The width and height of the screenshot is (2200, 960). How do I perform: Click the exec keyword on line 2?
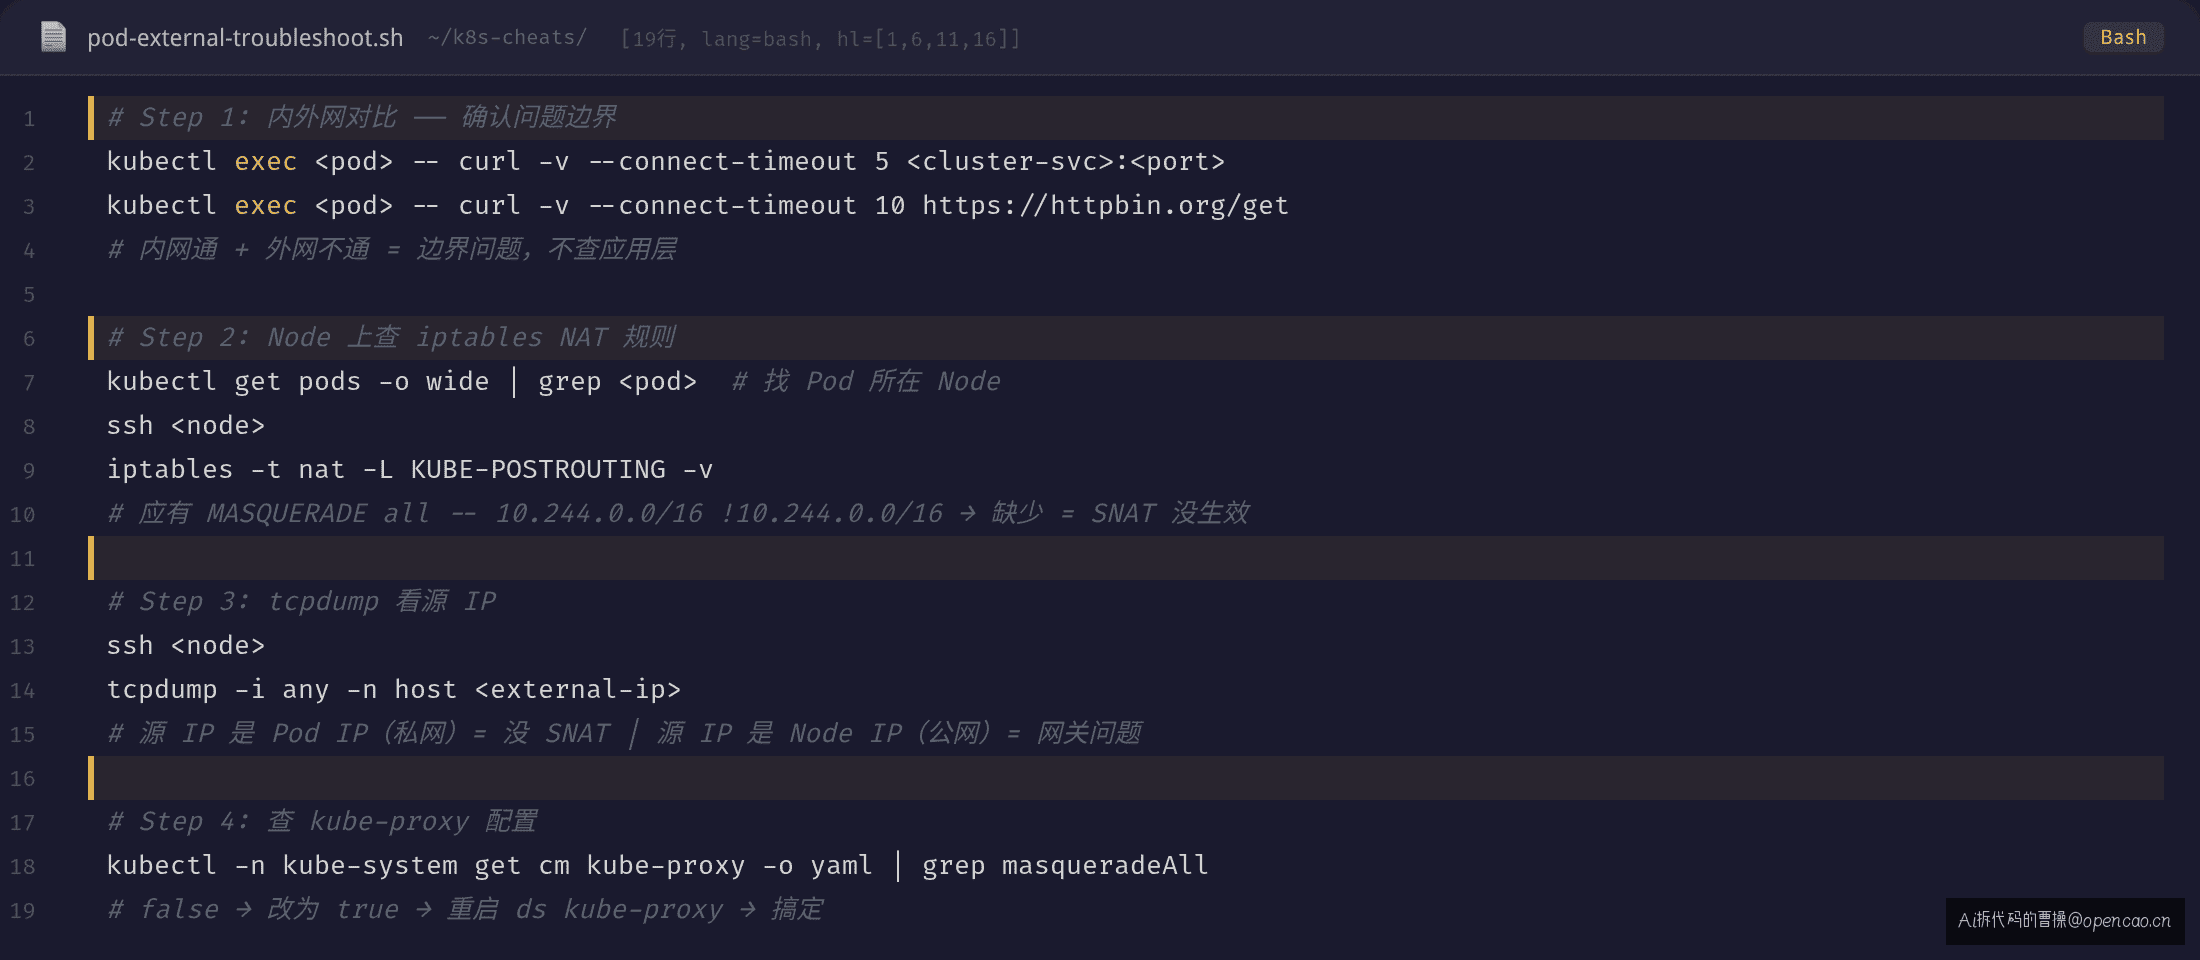(x=266, y=162)
